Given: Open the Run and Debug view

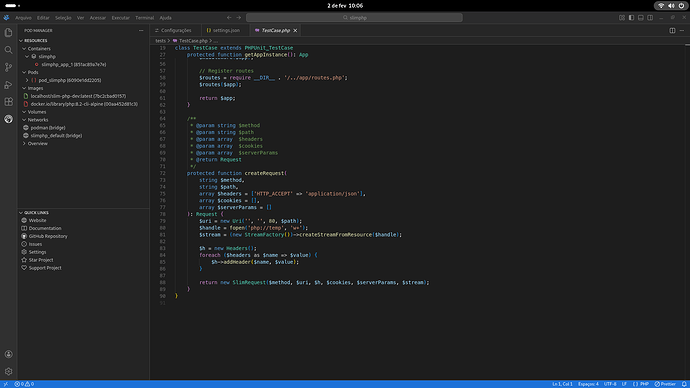Looking at the screenshot, I should click(x=8, y=84).
